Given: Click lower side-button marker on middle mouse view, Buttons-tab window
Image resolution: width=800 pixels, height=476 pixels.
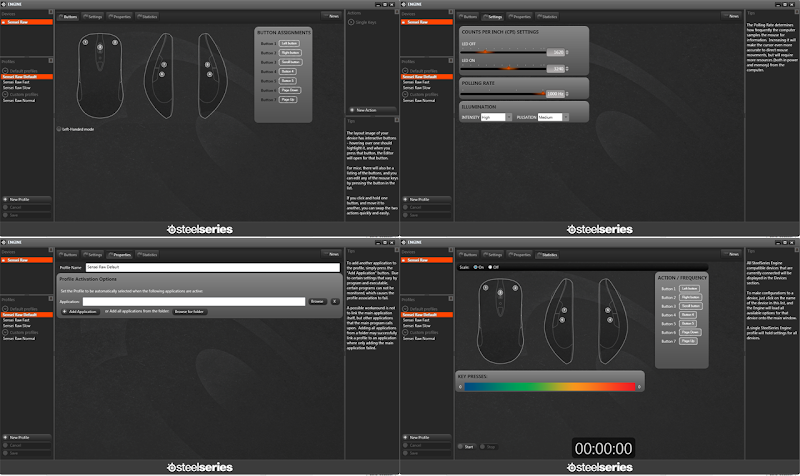Looking at the screenshot, I should coord(162,74).
